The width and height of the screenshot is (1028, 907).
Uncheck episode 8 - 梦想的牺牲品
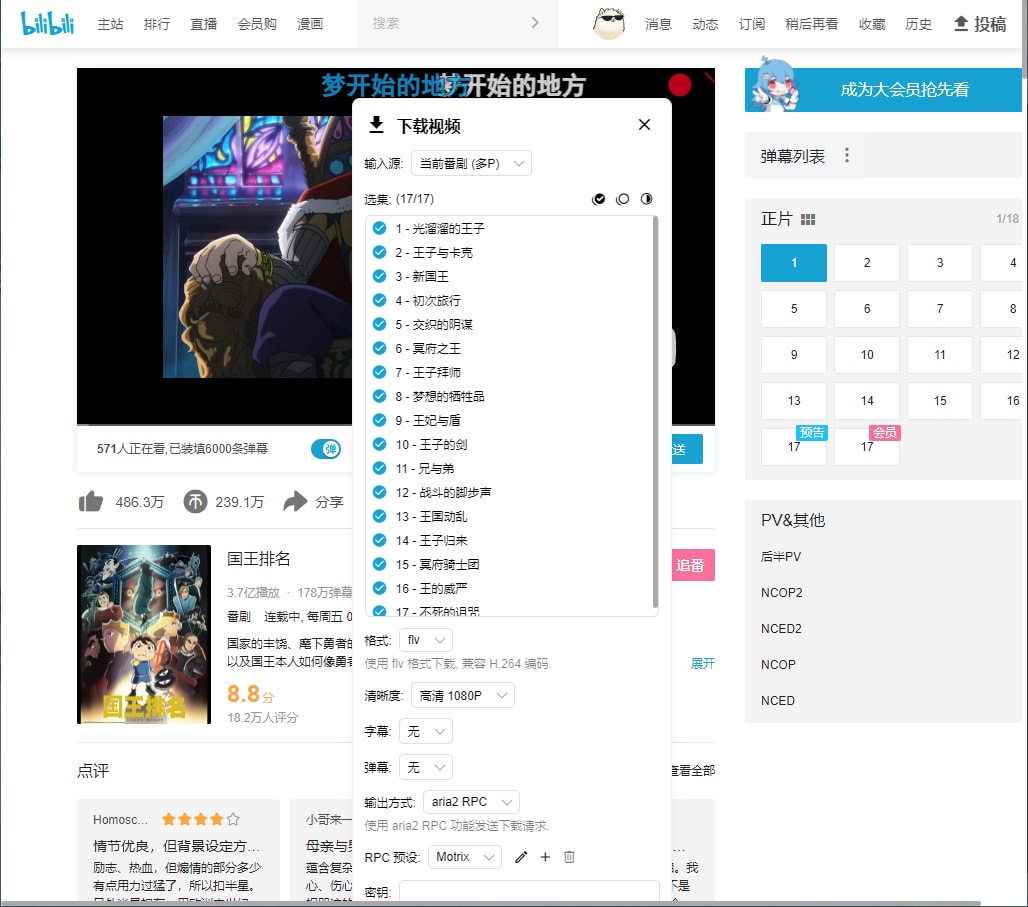379,396
